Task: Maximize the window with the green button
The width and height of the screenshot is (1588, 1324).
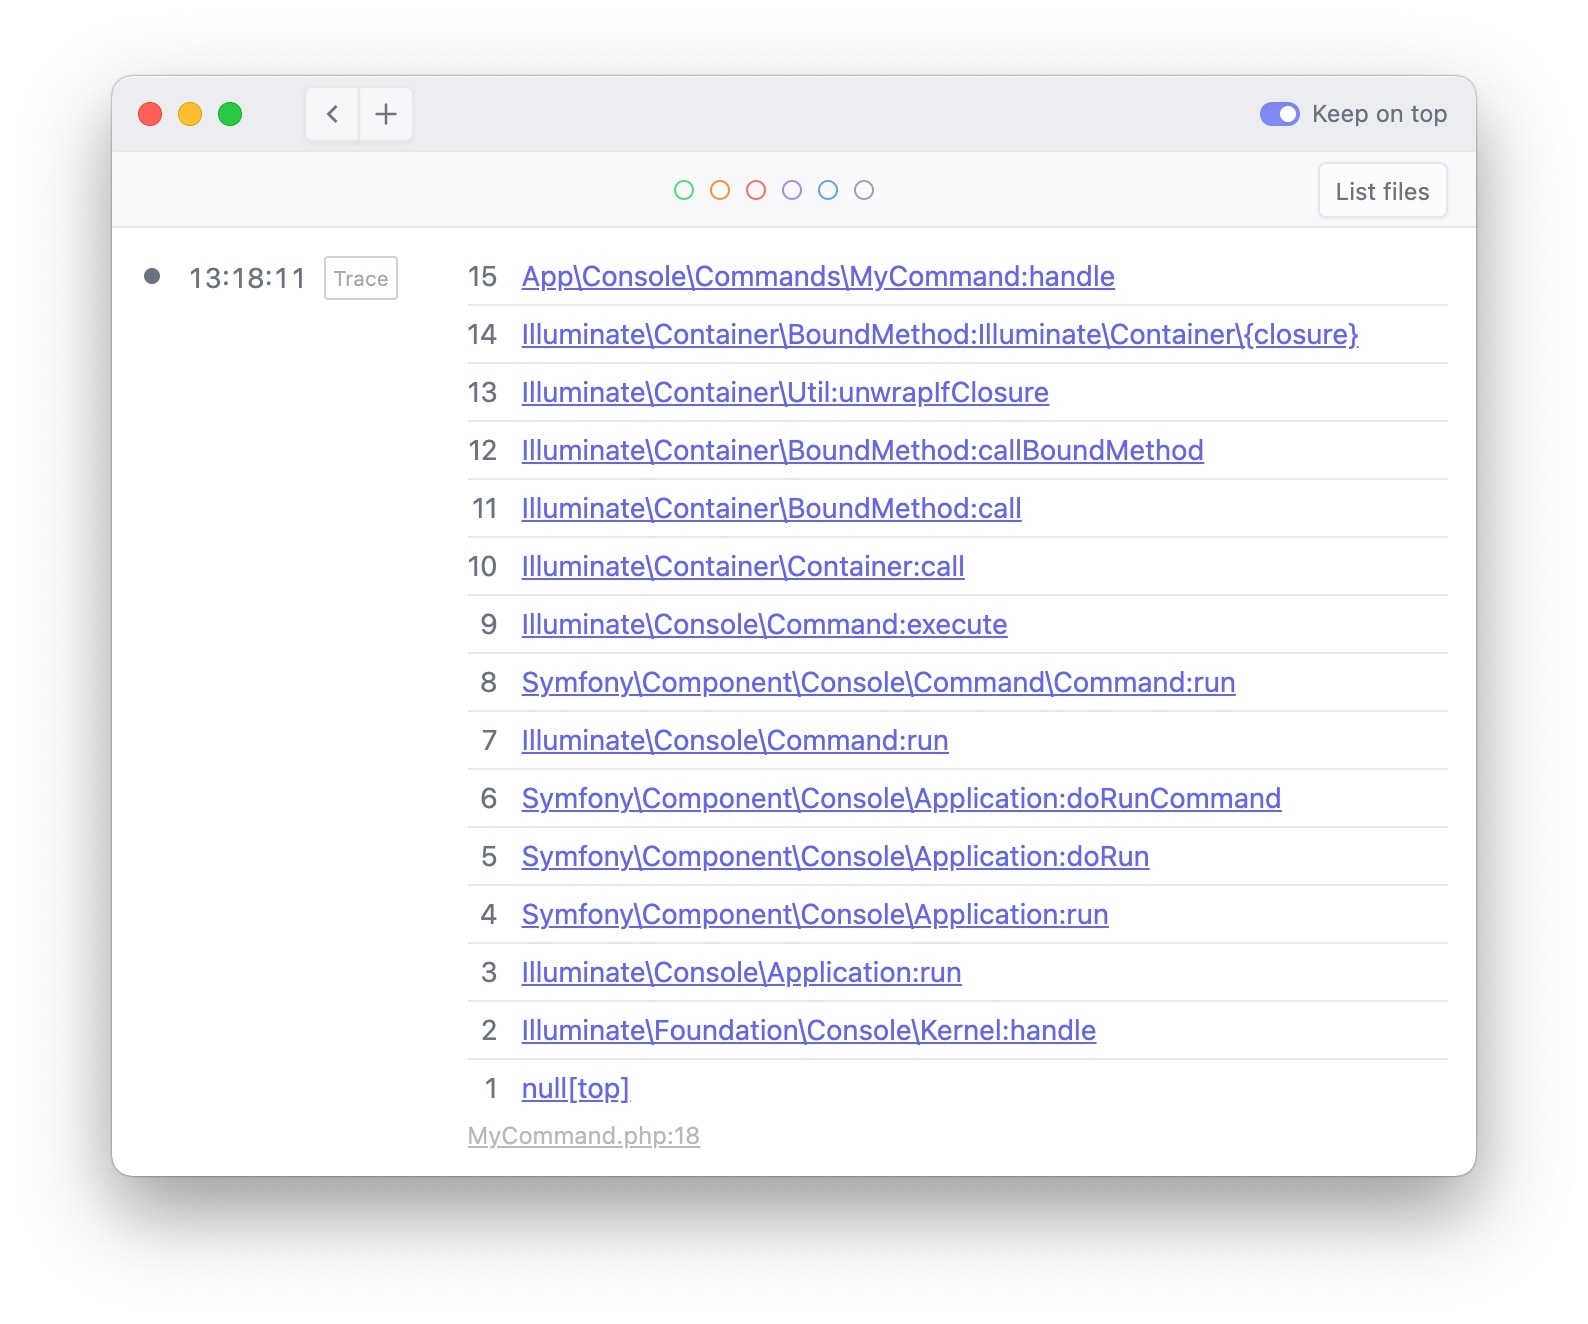Action: [x=230, y=114]
